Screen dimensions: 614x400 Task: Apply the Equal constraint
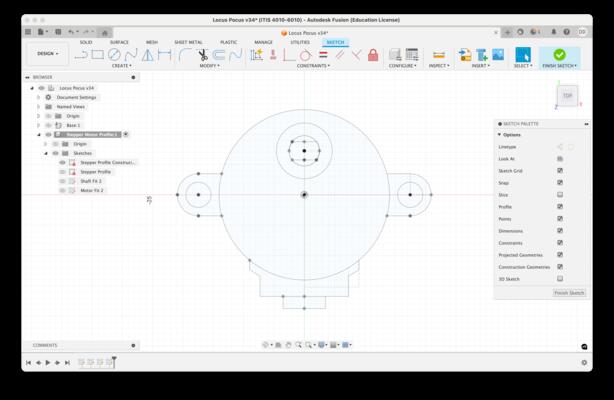point(323,55)
